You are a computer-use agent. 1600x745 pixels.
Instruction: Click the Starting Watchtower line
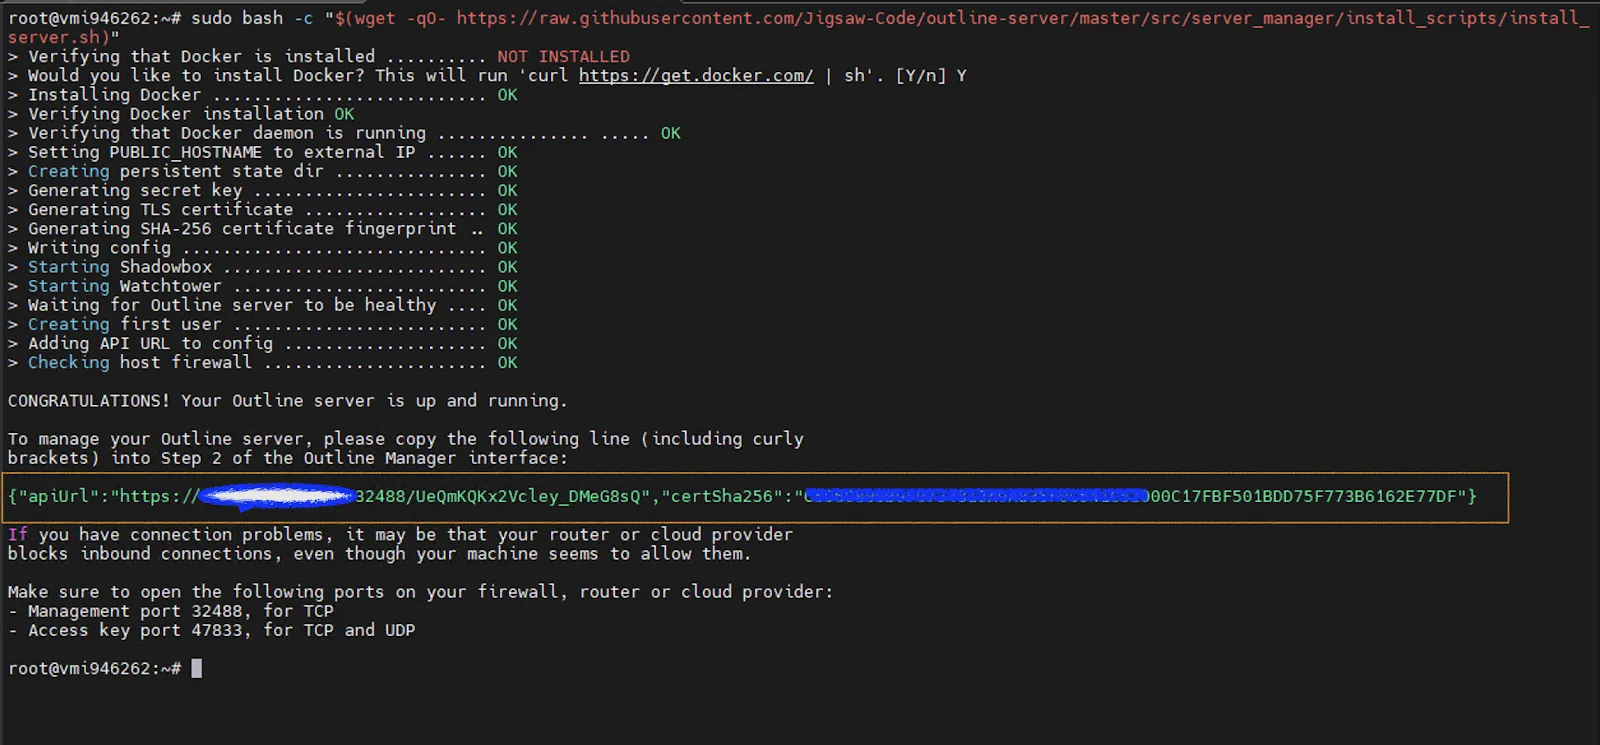point(125,286)
